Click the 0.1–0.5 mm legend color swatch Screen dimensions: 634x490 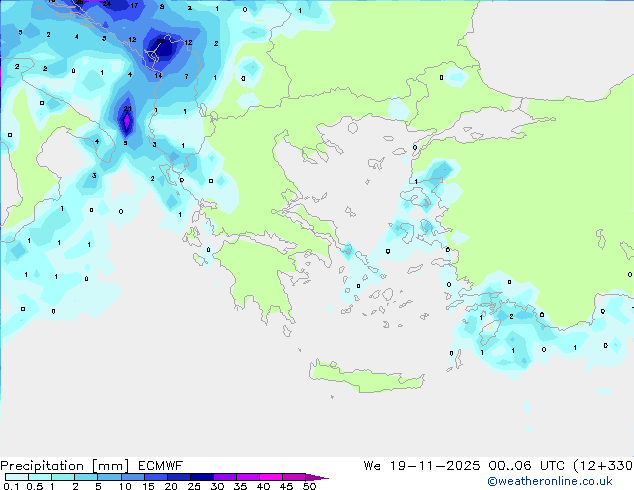click(x=17, y=477)
